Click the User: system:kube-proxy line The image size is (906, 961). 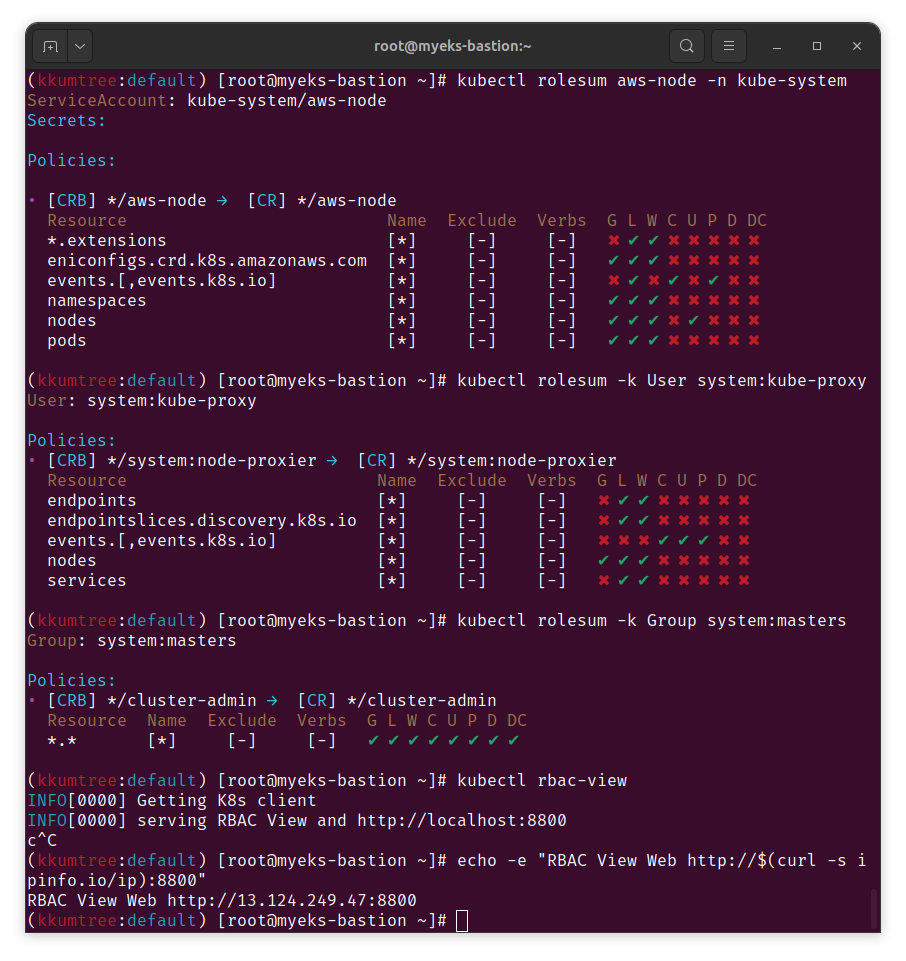[x=142, y=400]
